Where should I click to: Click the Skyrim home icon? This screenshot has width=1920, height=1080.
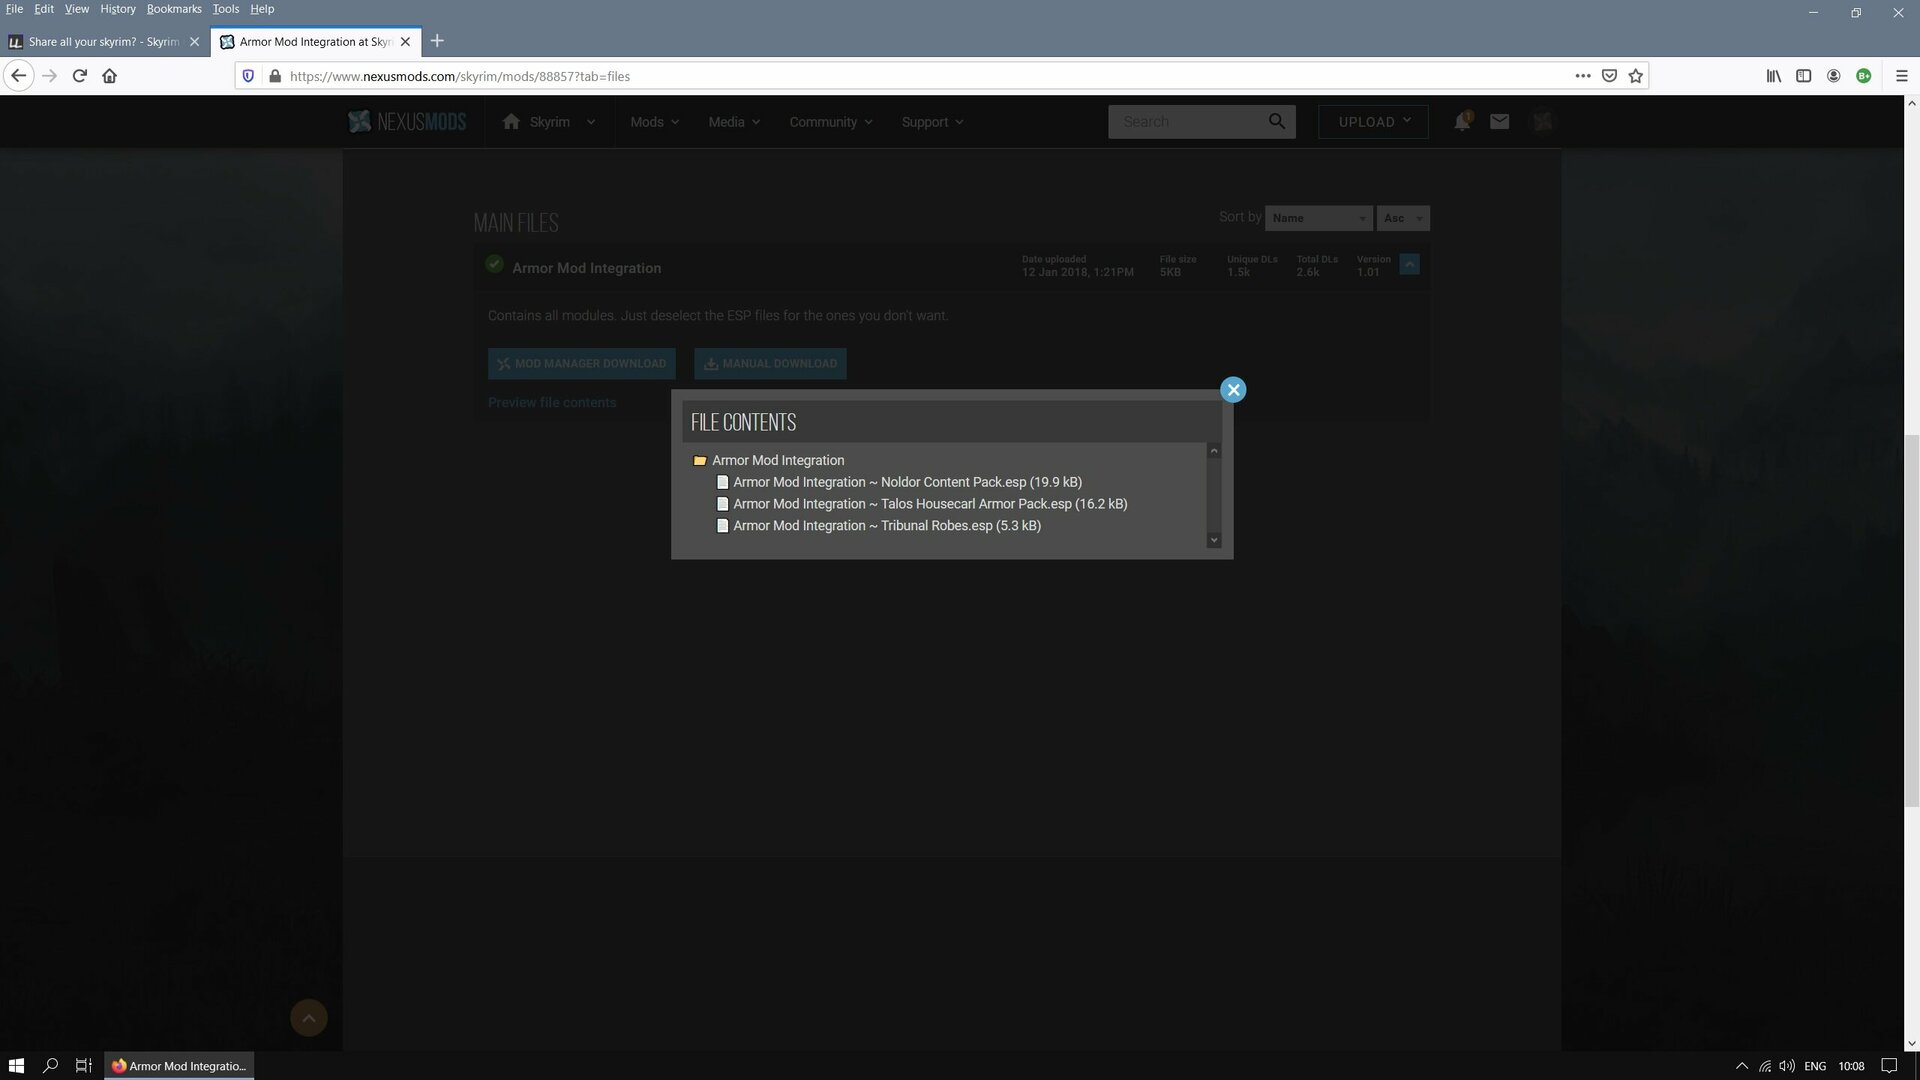click(511, 122)
